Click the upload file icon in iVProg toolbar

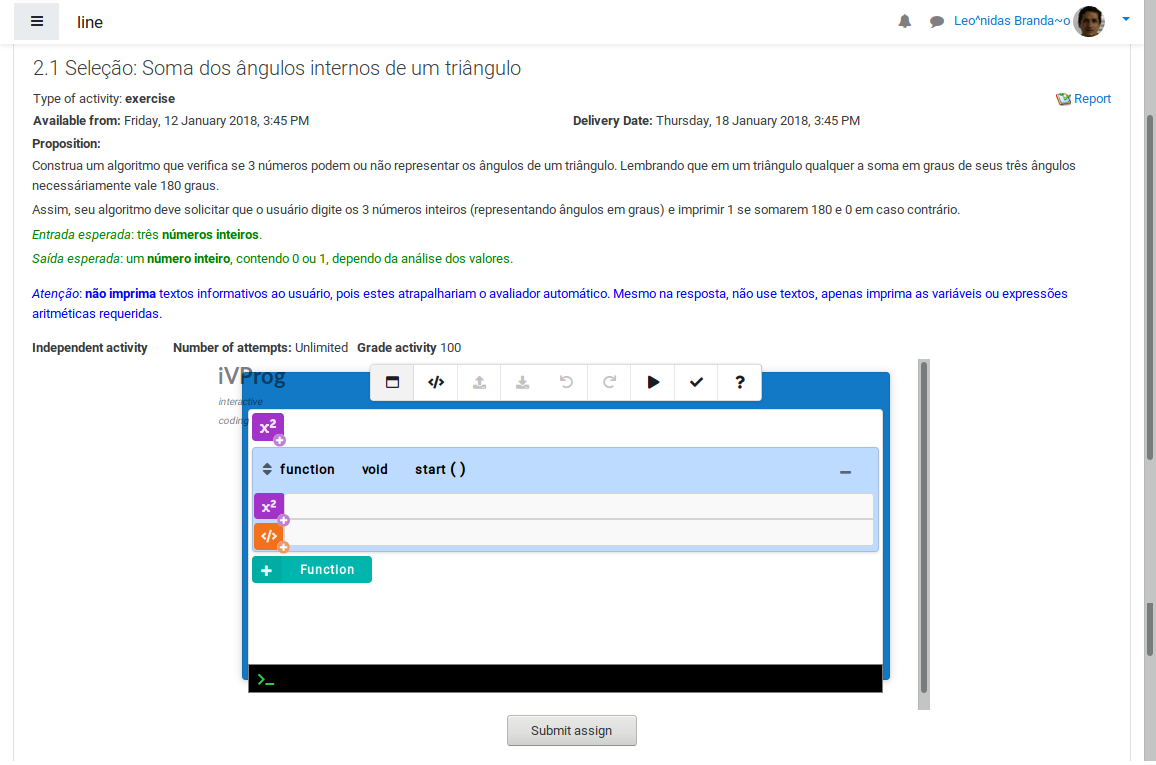click(479, 382)
